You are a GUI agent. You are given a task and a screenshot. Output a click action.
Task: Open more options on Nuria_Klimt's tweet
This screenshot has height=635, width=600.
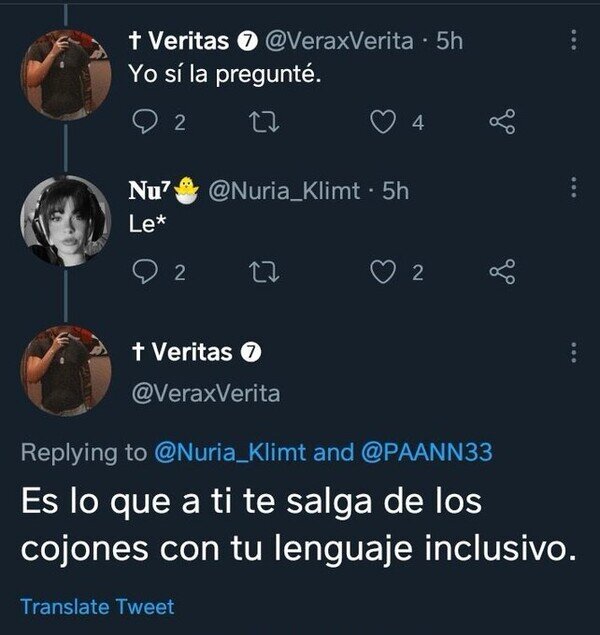coord(572,189)
